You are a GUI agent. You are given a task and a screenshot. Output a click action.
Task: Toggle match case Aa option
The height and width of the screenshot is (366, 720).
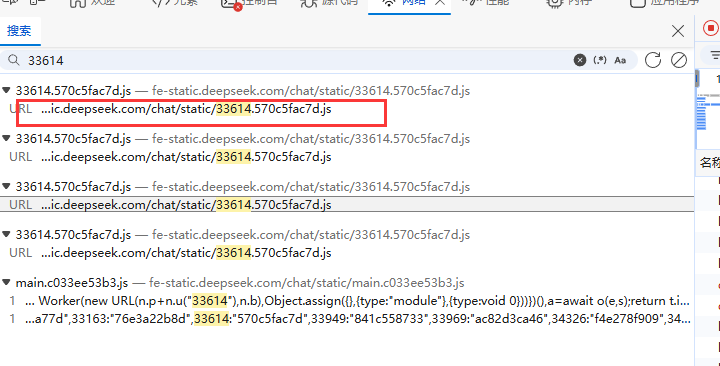pyautogui.click(x=620, y=60)
